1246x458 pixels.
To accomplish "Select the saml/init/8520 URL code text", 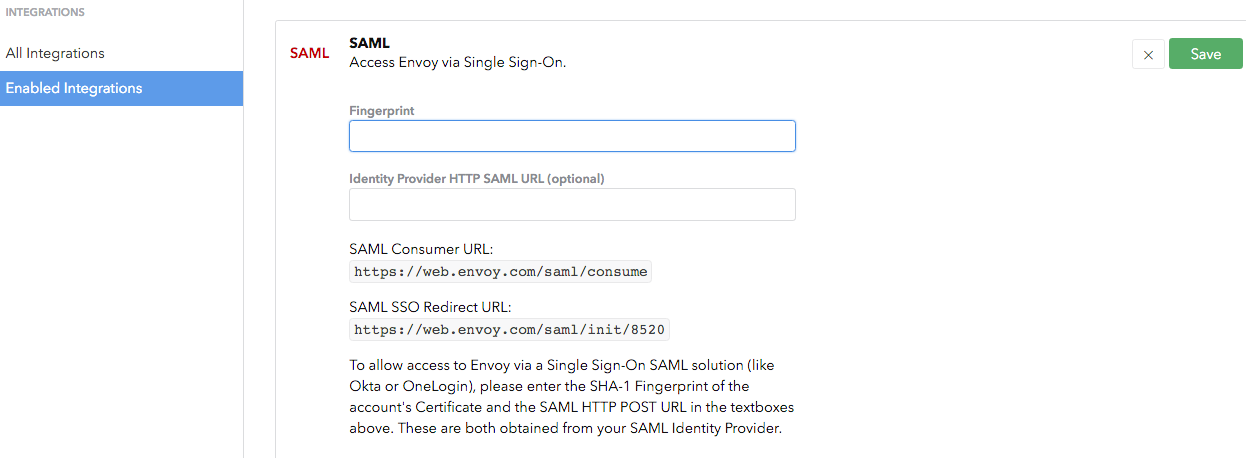I will coord(510,329).
